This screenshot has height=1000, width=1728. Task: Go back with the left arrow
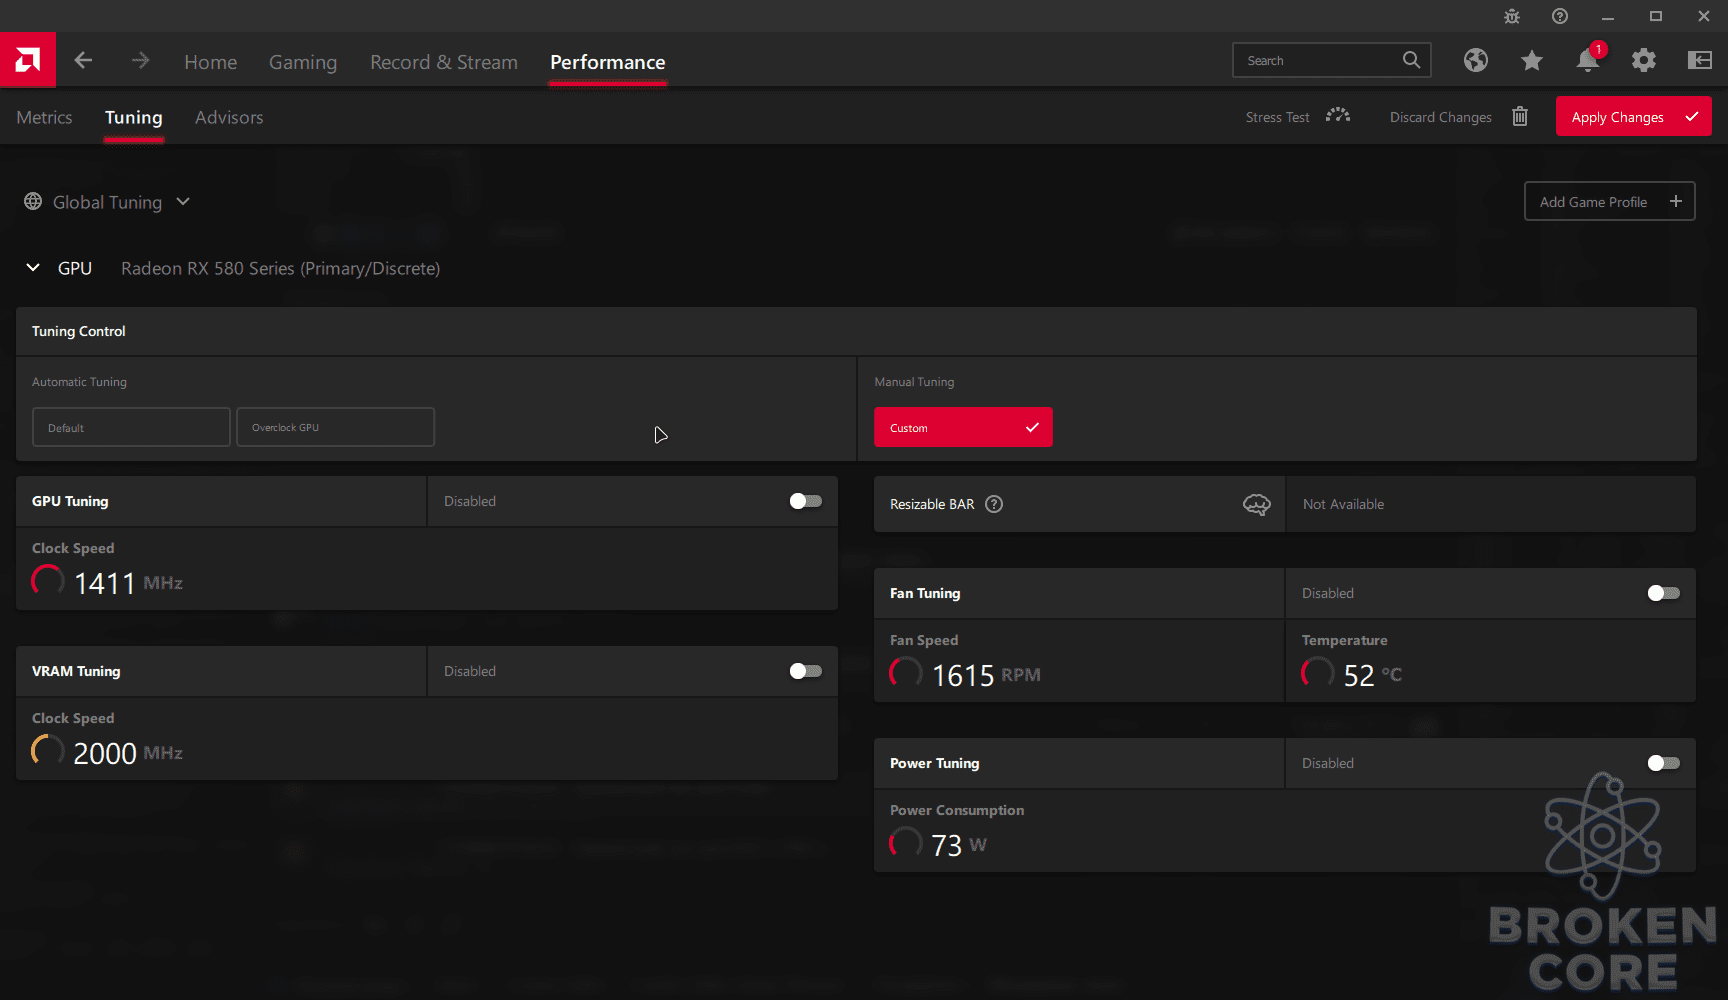(83, 61)
